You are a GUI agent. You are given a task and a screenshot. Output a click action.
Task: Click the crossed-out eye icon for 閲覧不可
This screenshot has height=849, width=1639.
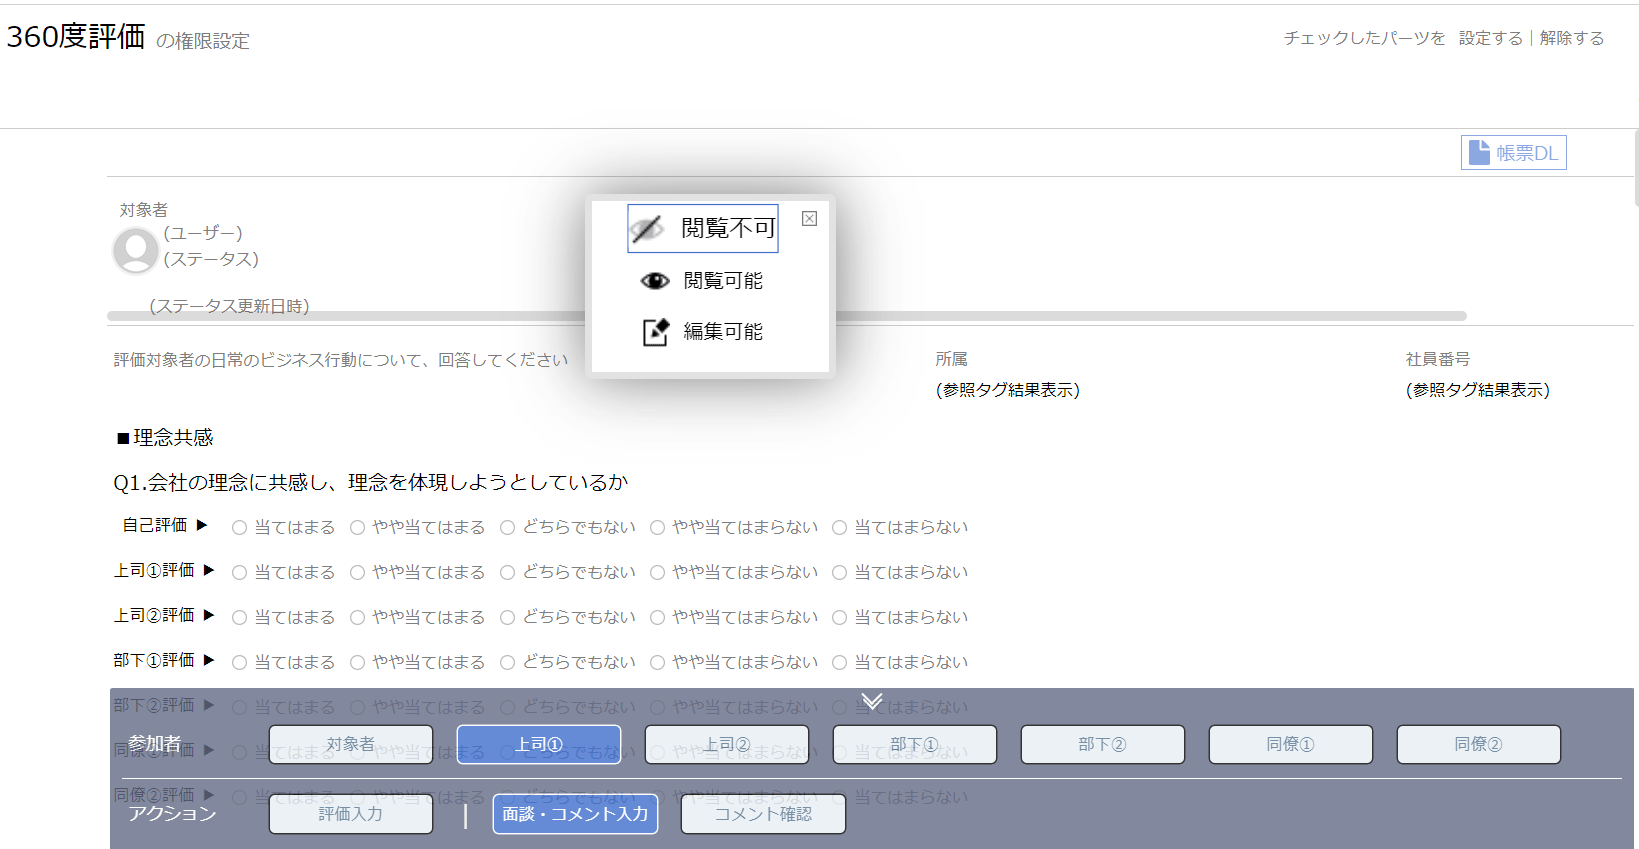click(x=648, y=229)
